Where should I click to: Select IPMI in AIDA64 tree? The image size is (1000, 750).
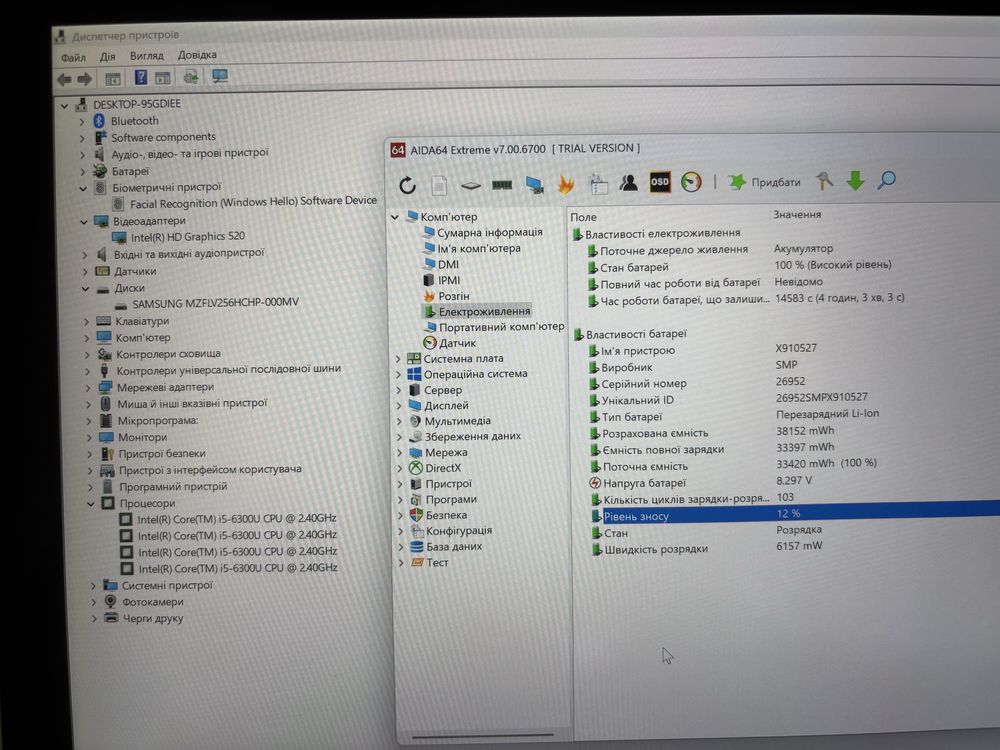coord(449,281)
